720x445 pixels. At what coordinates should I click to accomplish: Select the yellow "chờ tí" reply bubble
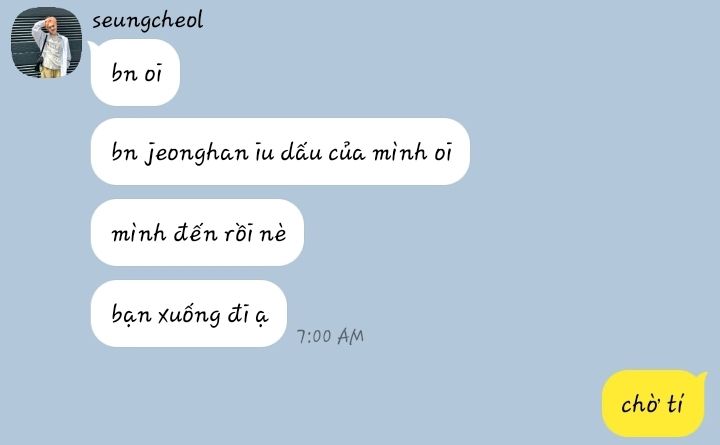[653, 404]
